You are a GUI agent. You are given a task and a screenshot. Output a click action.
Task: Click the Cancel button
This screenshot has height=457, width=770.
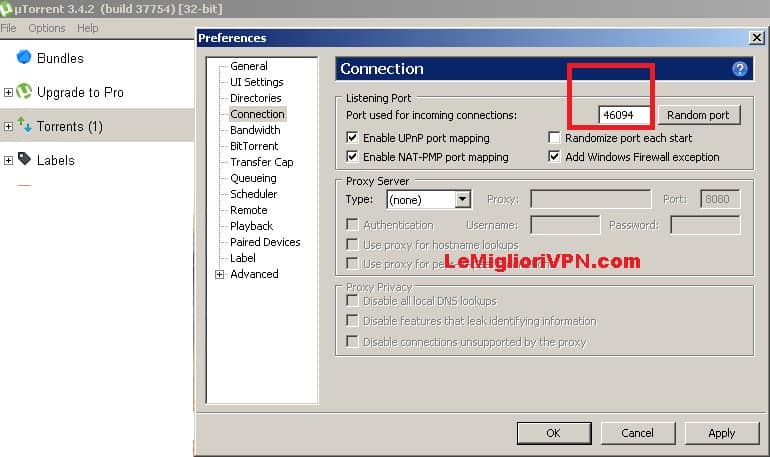pos(637,433)
